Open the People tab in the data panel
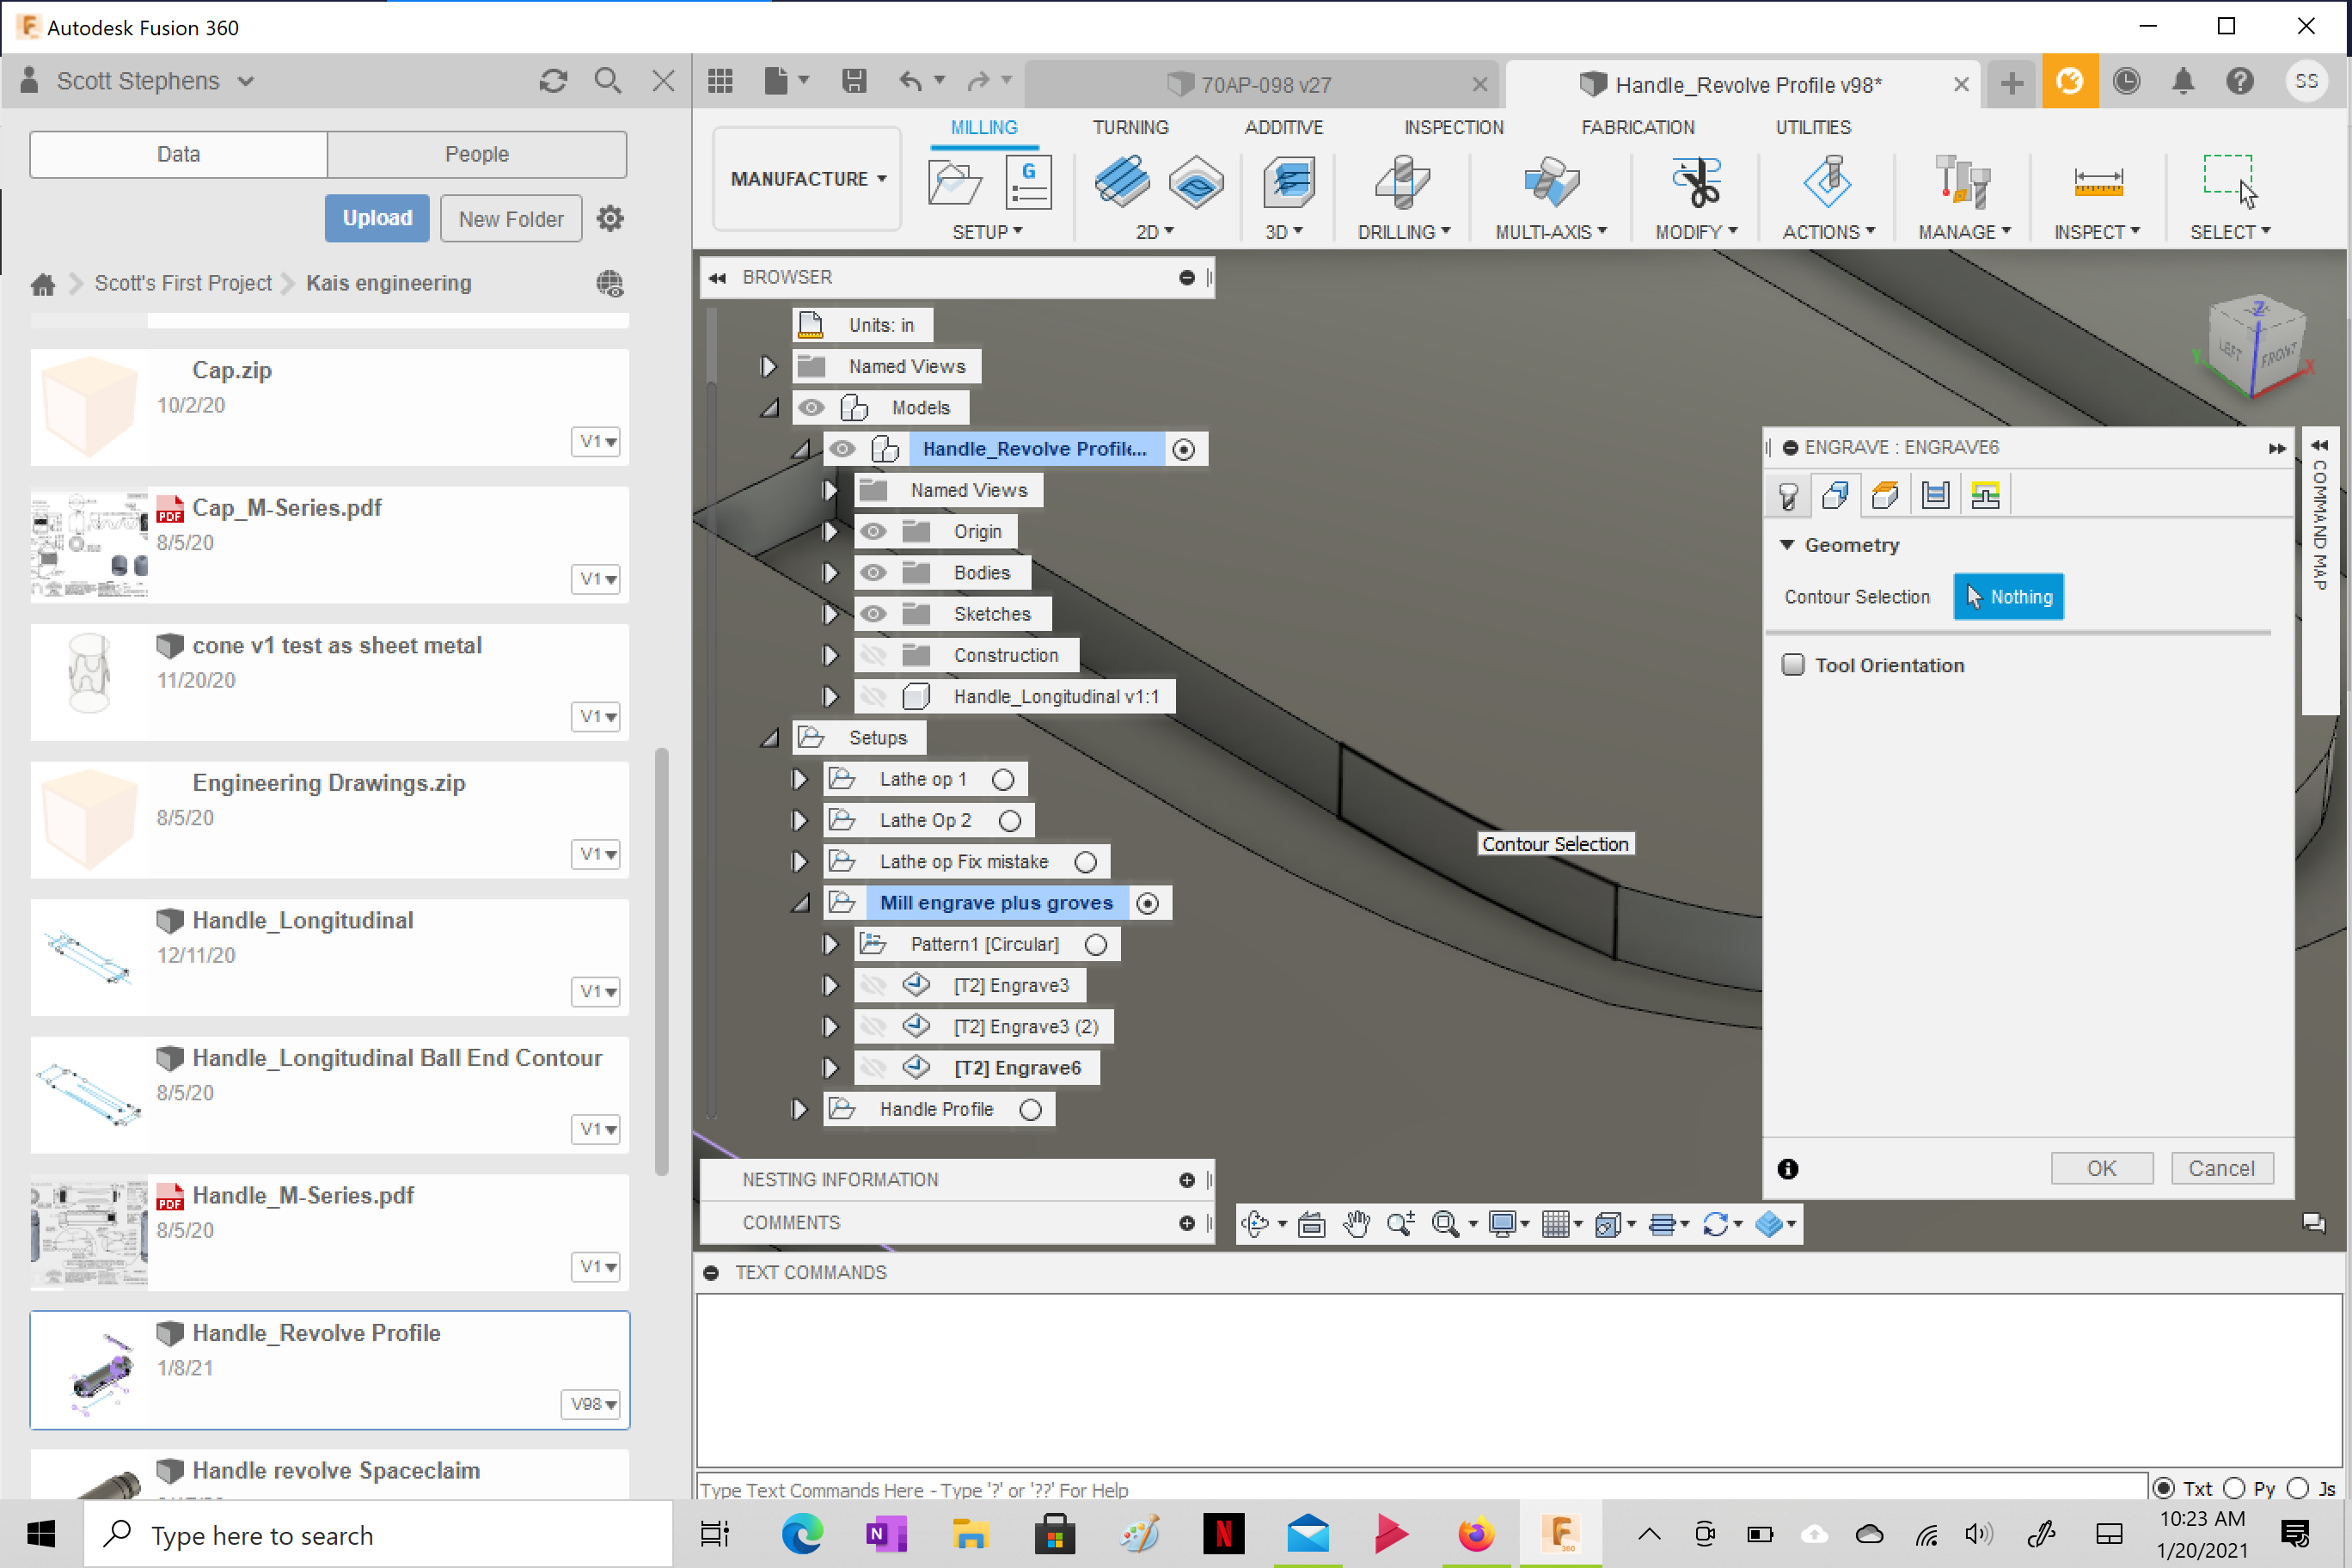The height and width of the screenshot is (1568, 2352). [477, 154]
